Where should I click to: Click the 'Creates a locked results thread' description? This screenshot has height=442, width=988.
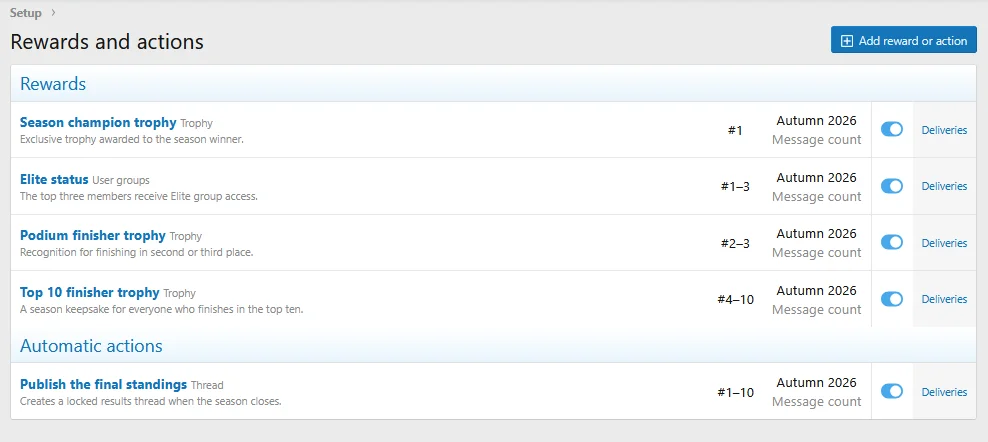pos(151,401)
